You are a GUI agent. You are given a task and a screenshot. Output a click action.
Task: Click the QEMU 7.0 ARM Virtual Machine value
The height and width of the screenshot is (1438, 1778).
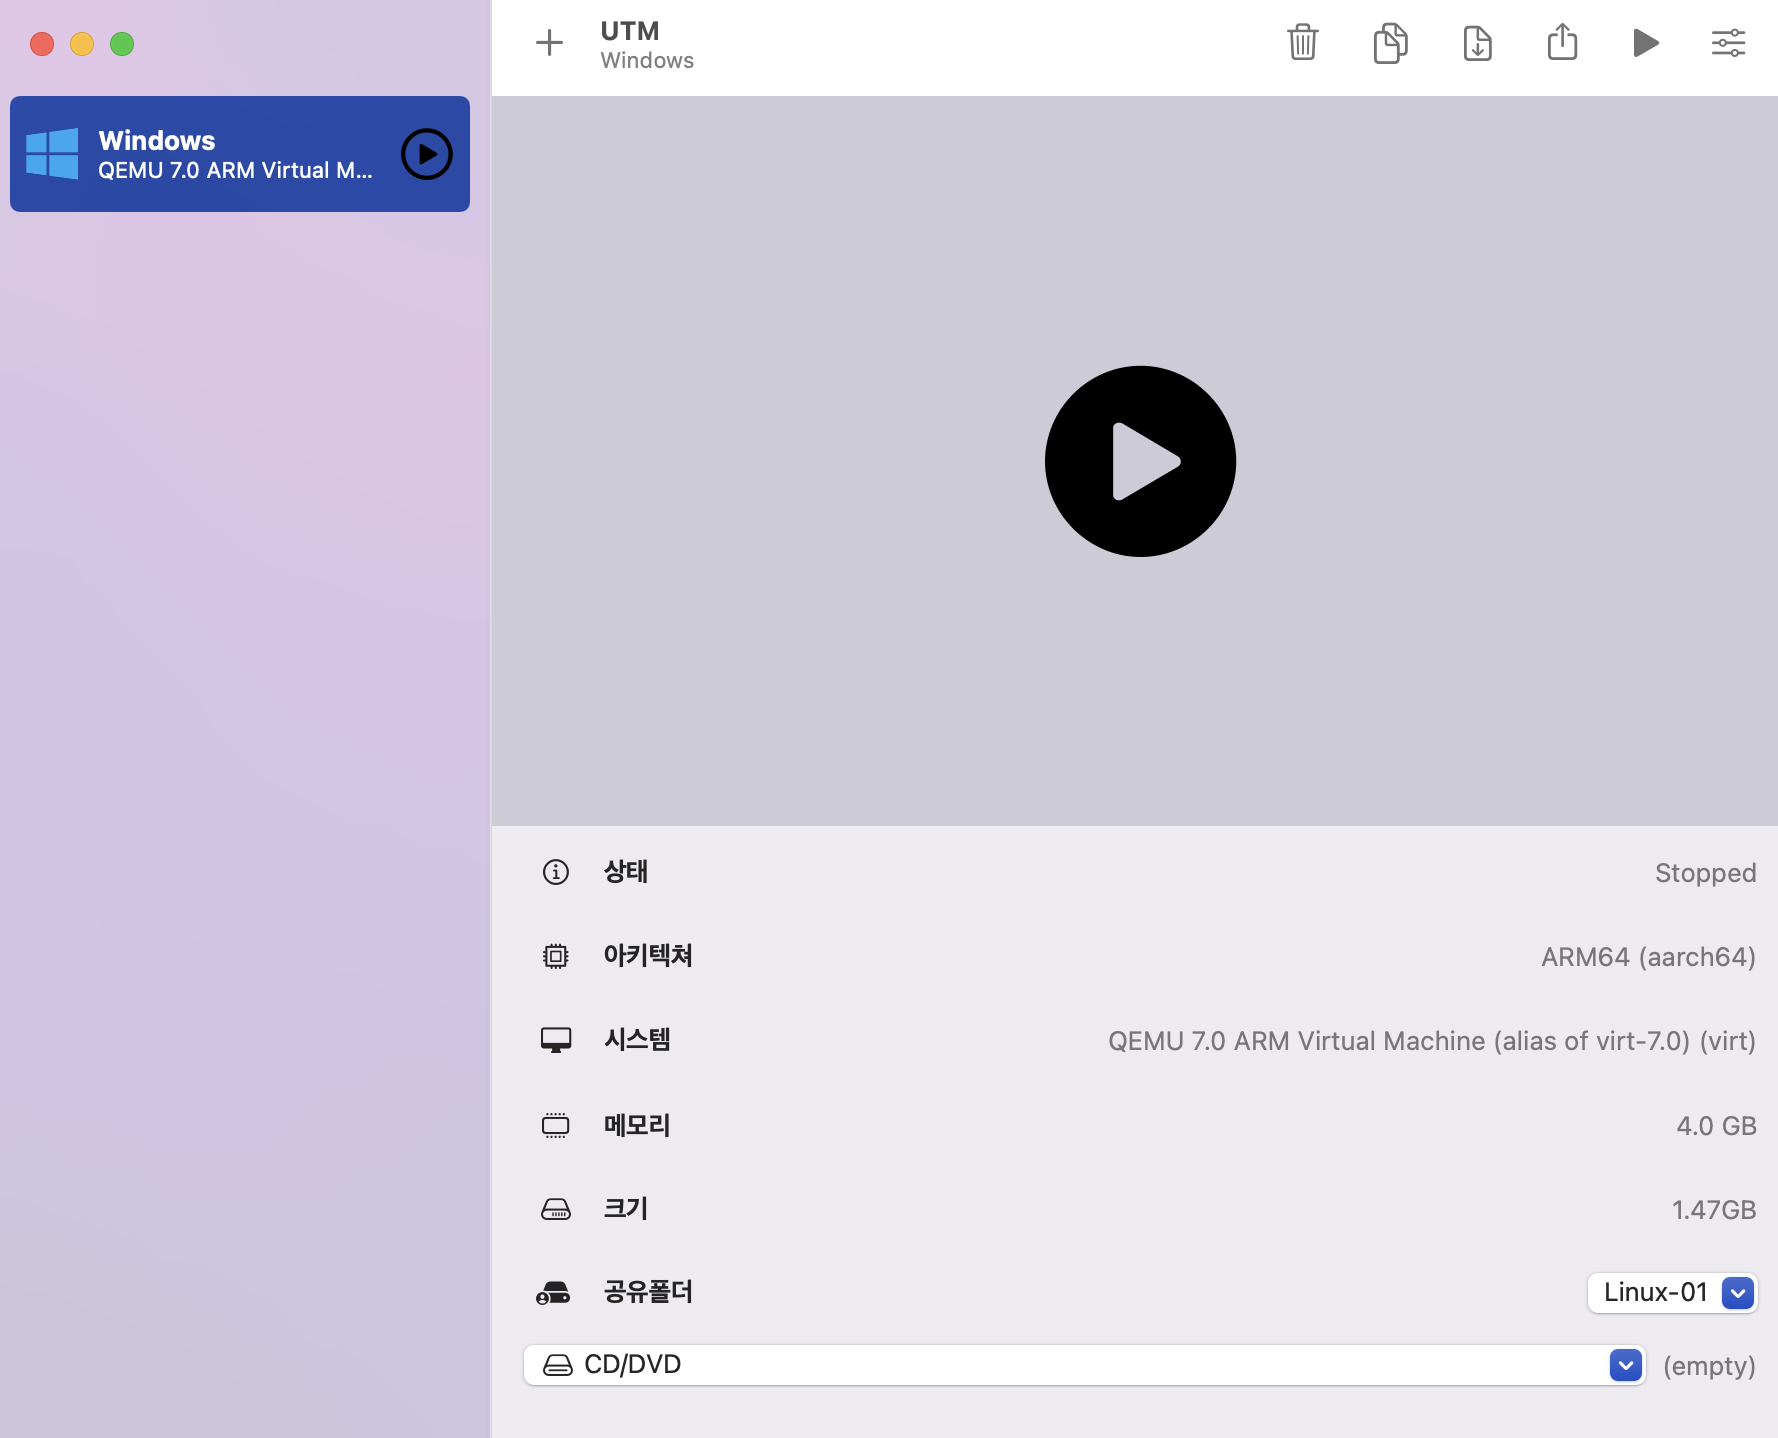click(1432, 1041)
